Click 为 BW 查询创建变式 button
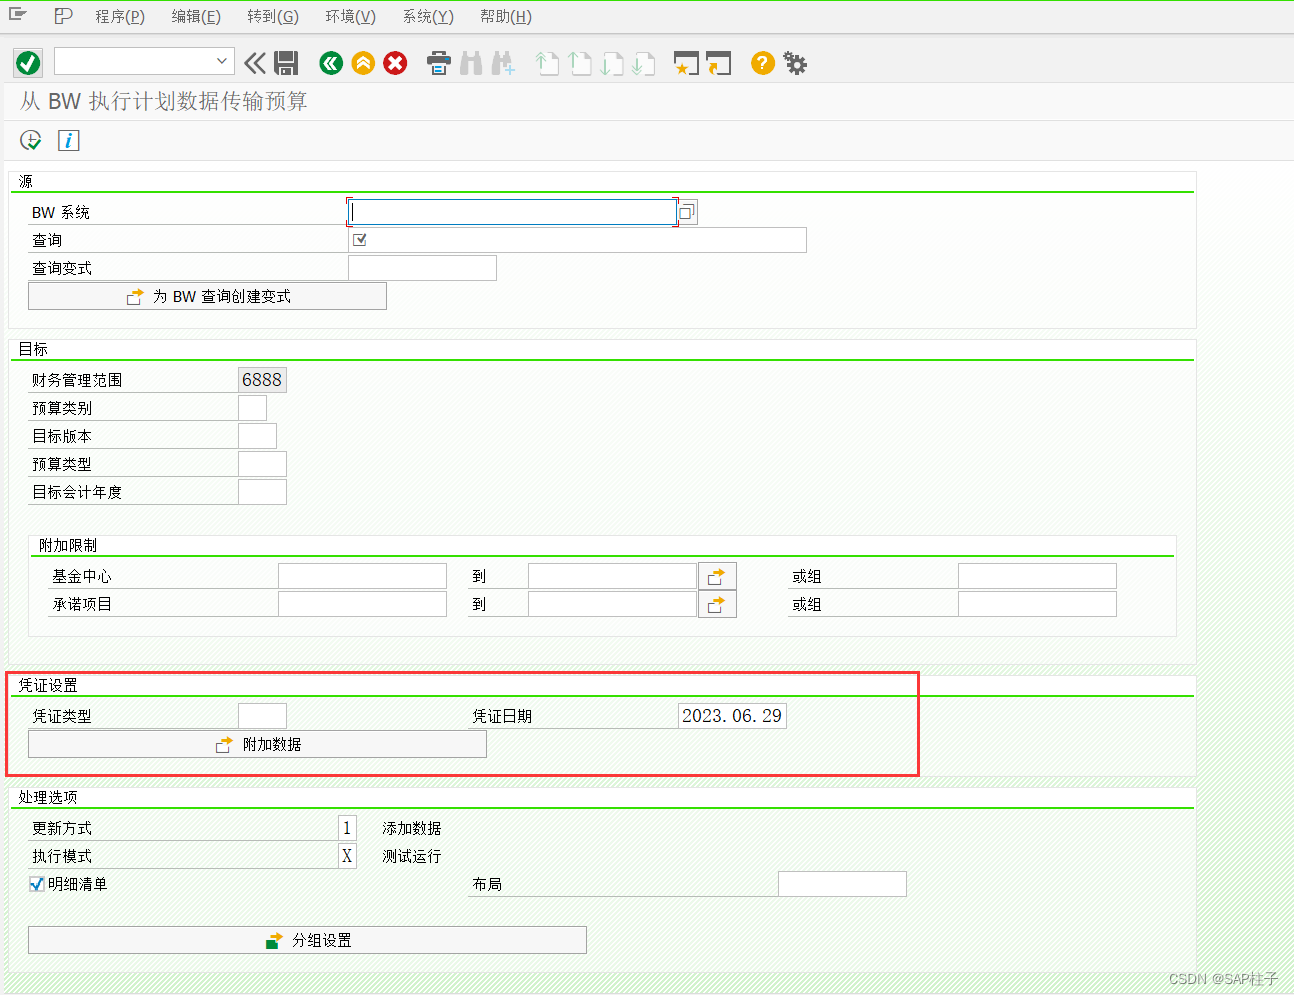This screenshot has height=995, width=1294. [x=207, y=296]
